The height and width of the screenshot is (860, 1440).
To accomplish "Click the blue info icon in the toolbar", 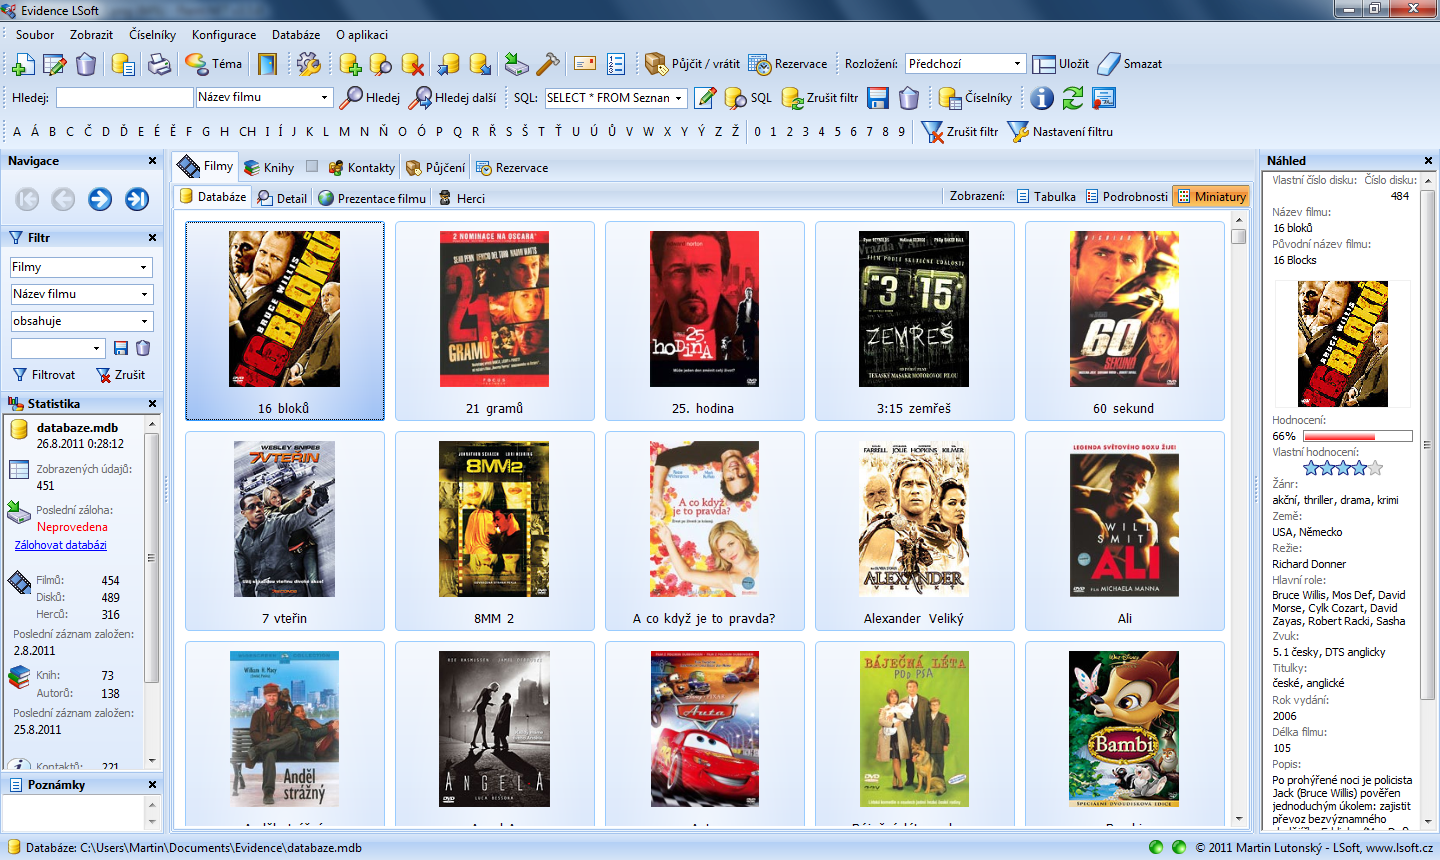I will click(x=1042, y=98).
